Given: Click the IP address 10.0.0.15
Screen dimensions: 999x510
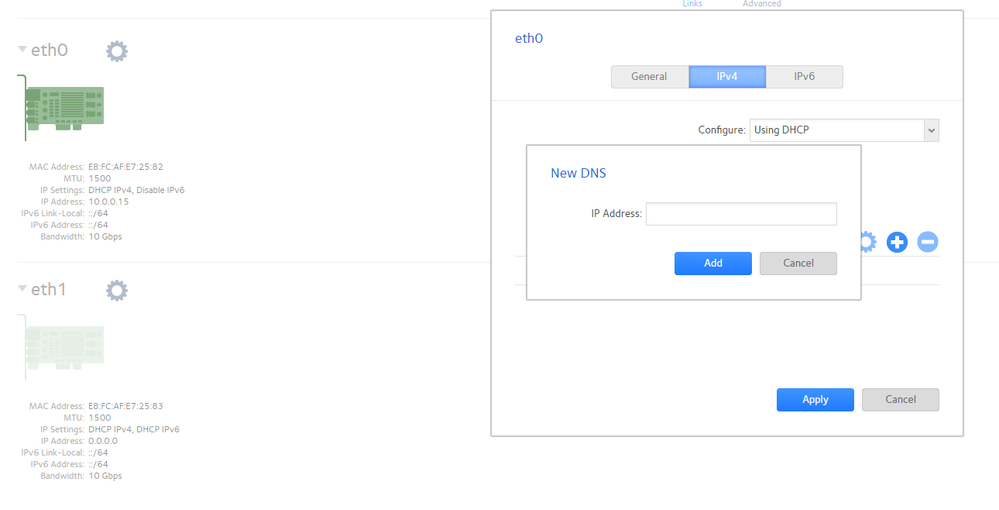Looking at the screenshot, I should (x=108, y=202).
